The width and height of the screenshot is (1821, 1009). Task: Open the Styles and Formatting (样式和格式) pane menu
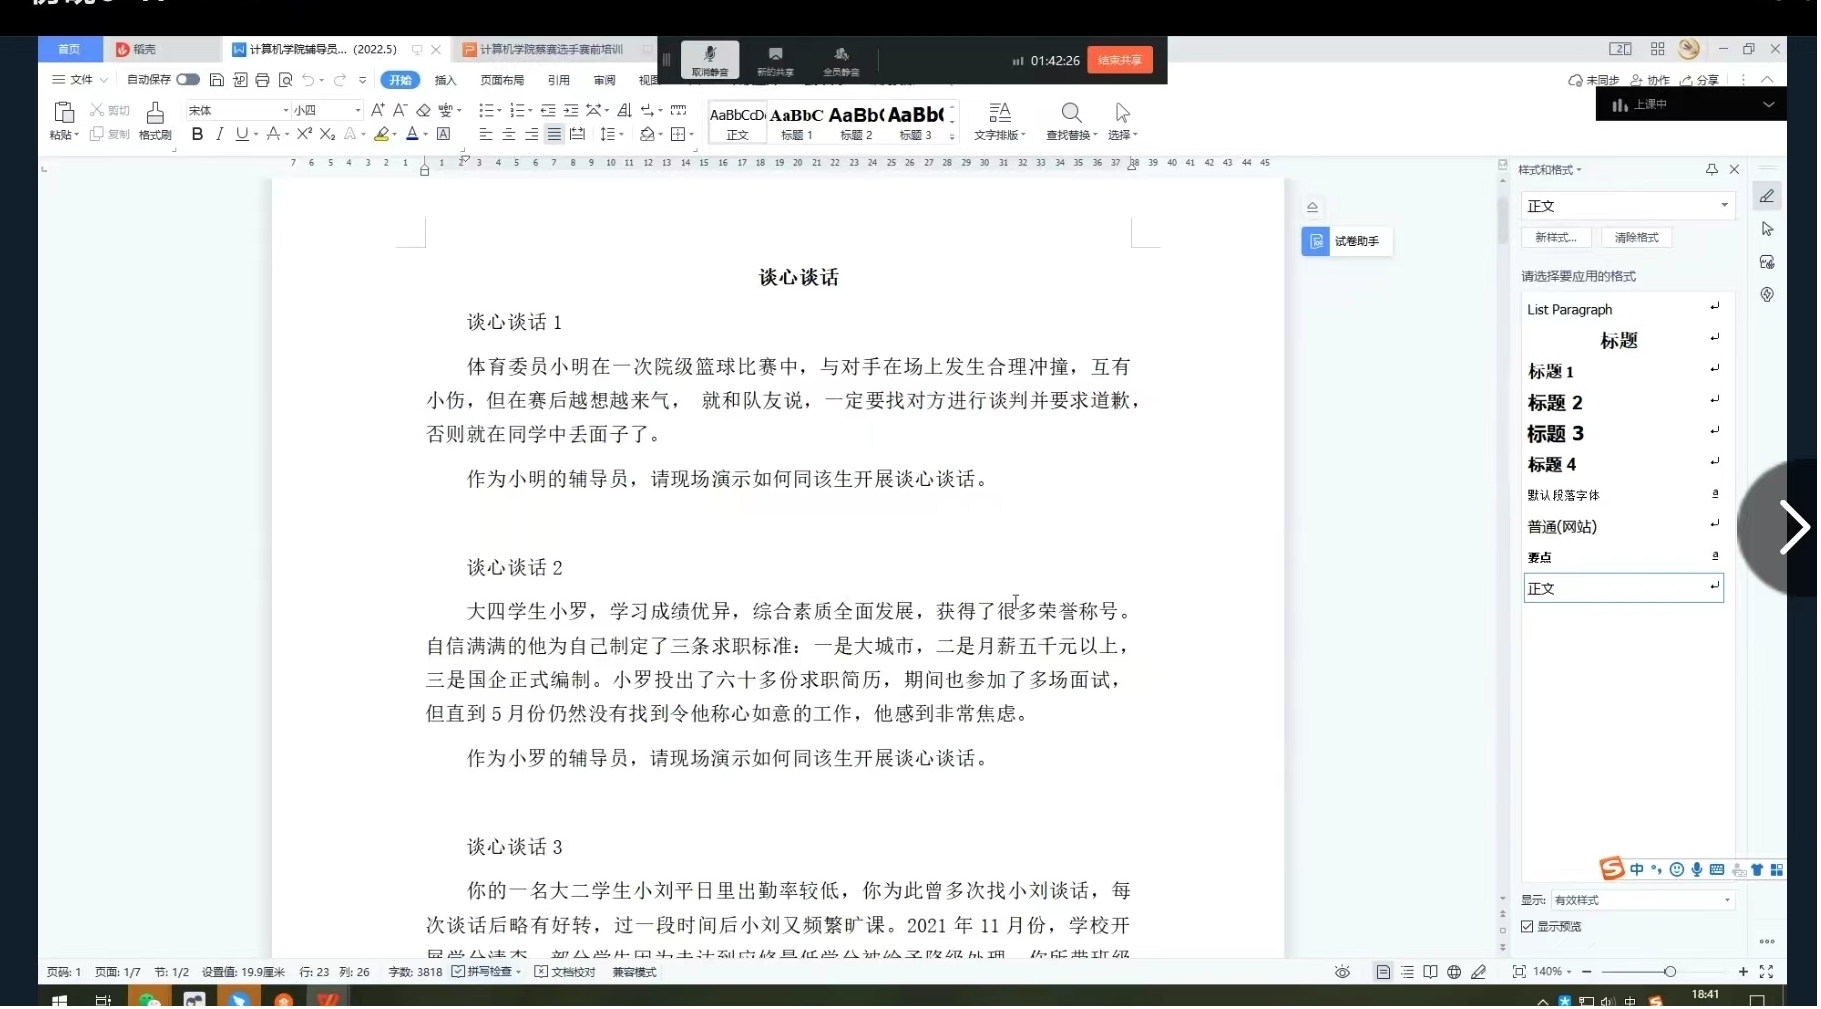click(x=1550, y=170)
